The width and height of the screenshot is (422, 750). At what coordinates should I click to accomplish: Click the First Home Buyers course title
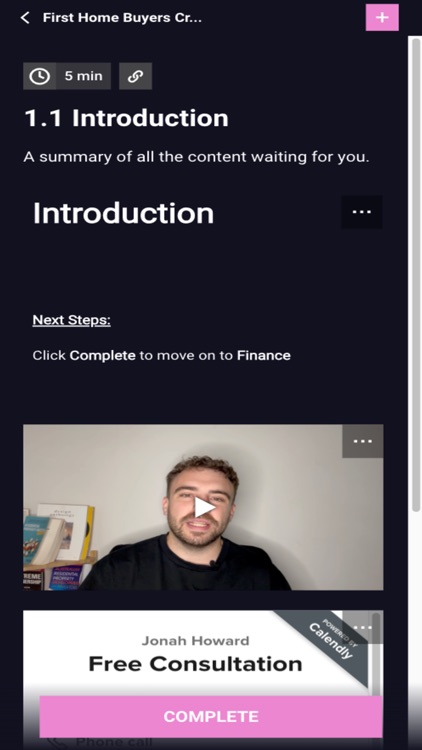point(122,18)
